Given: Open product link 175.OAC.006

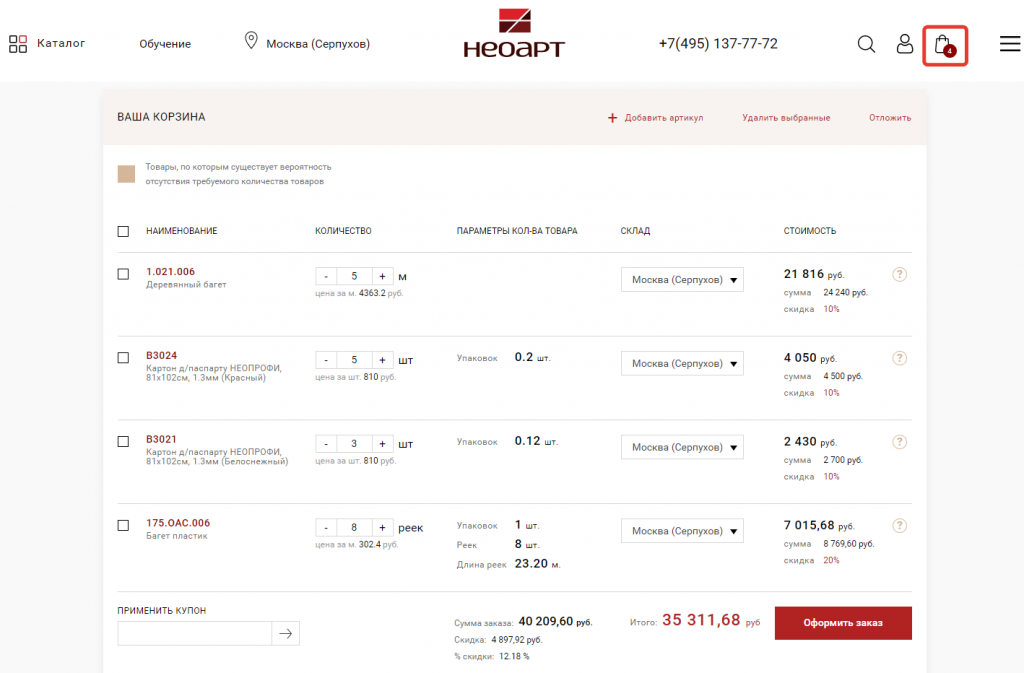Looking at the screenshot, I should 178,523.
